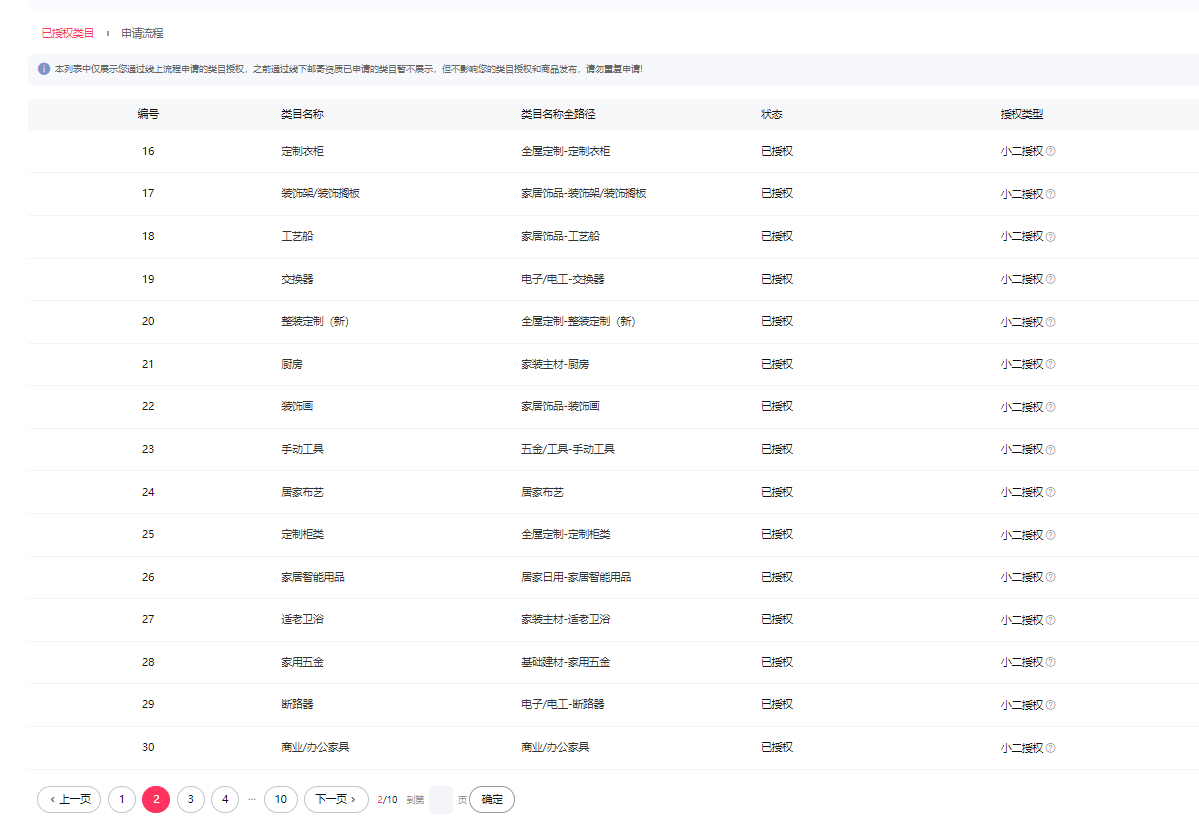Image resolution: width=1199 pixels, height=827 pixels.
Task: Click help icon in 断路器 row
Action: pos(1050,705)
